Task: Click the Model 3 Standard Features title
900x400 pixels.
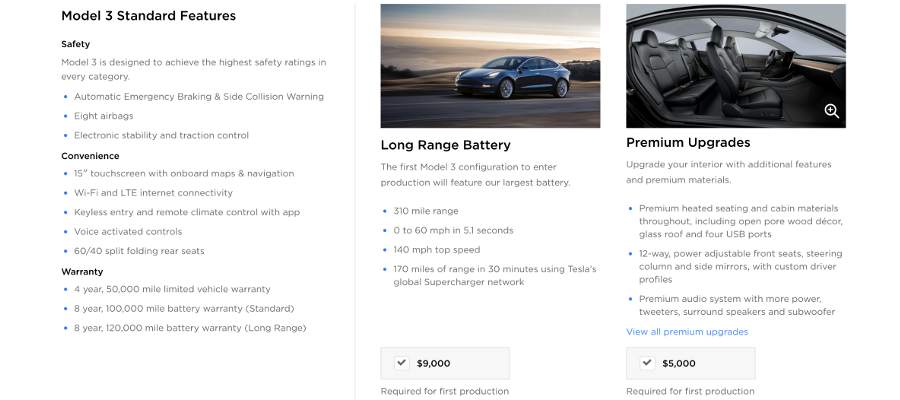Action: tap(149, 16)
